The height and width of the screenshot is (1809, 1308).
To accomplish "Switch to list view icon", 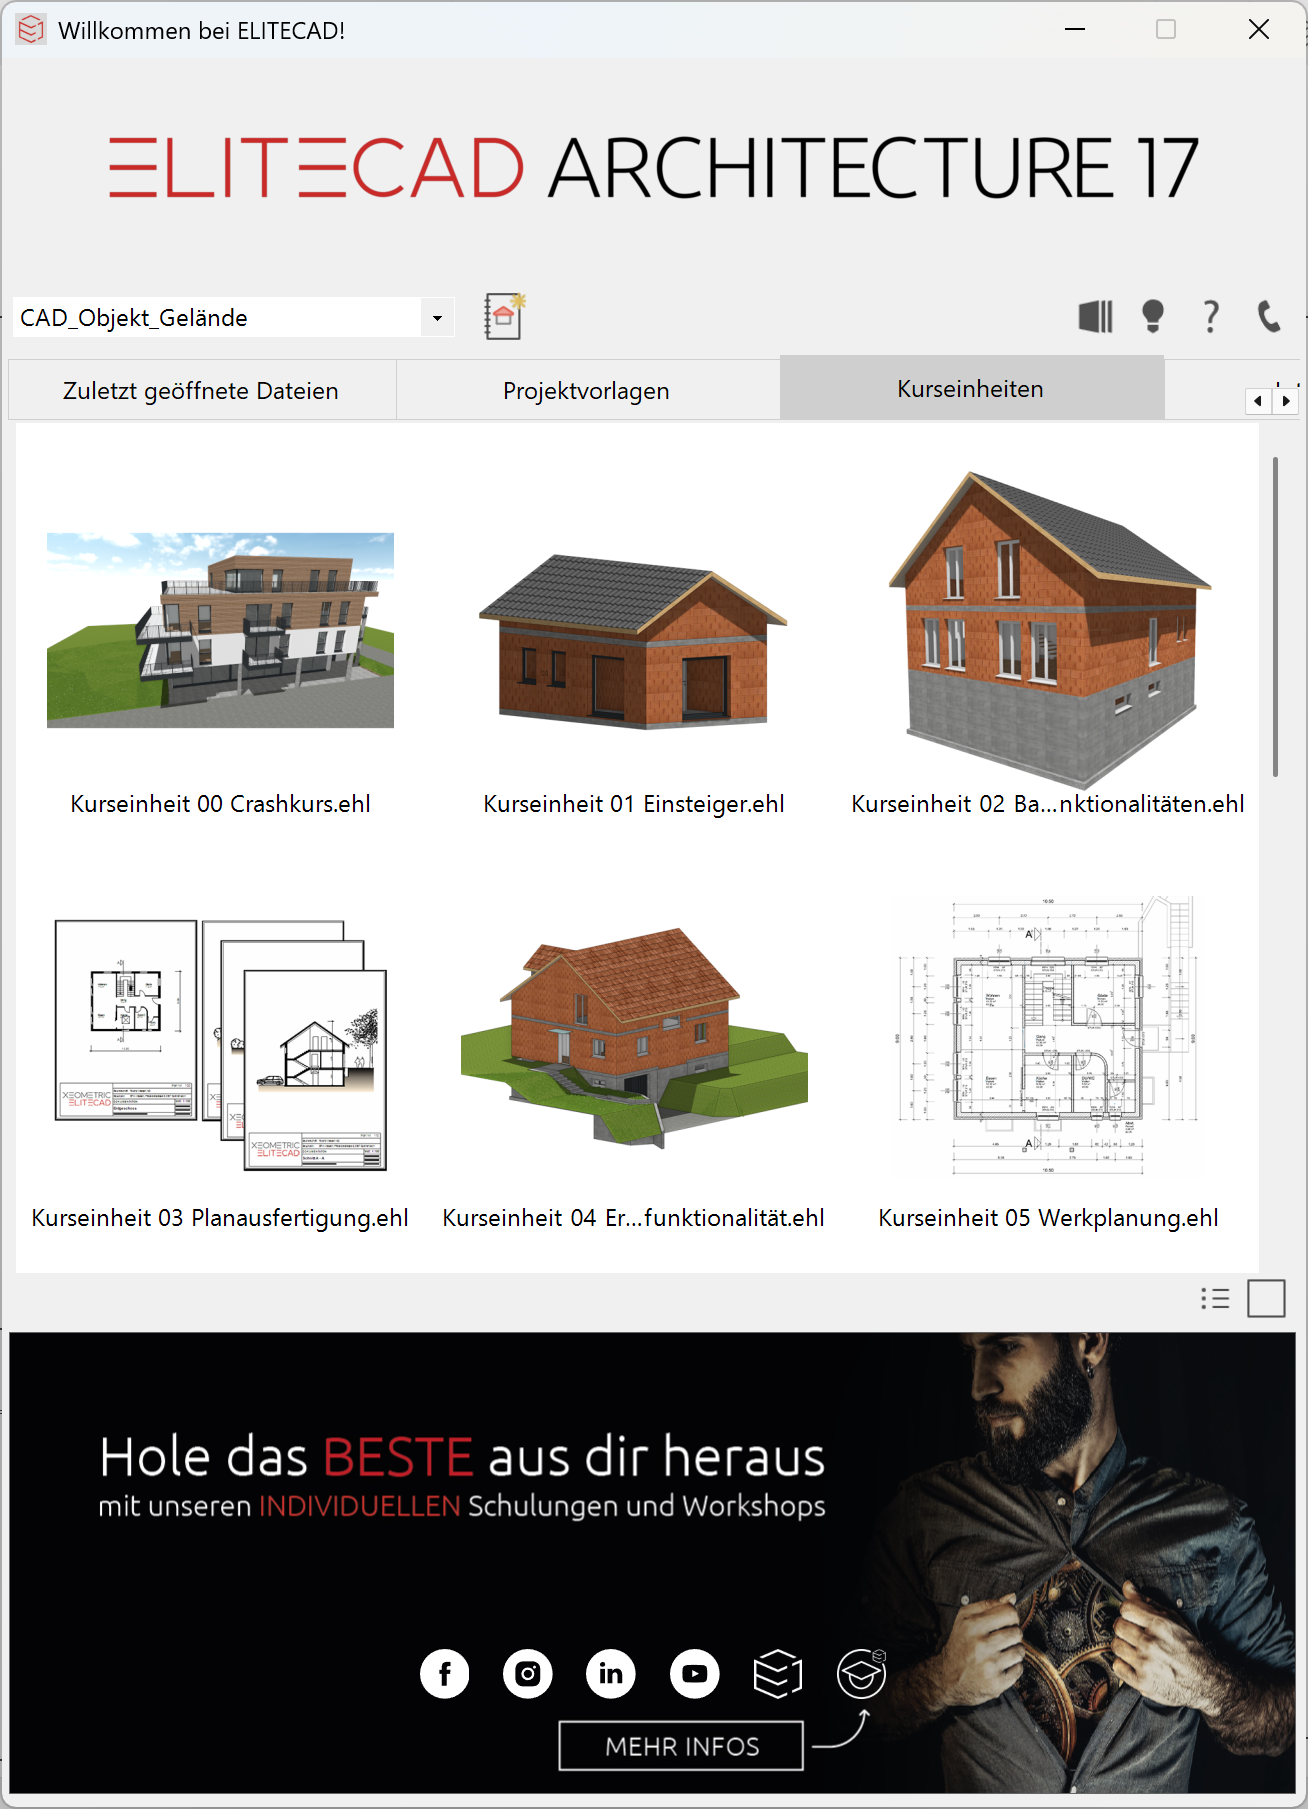I will pos(1215,1299).
